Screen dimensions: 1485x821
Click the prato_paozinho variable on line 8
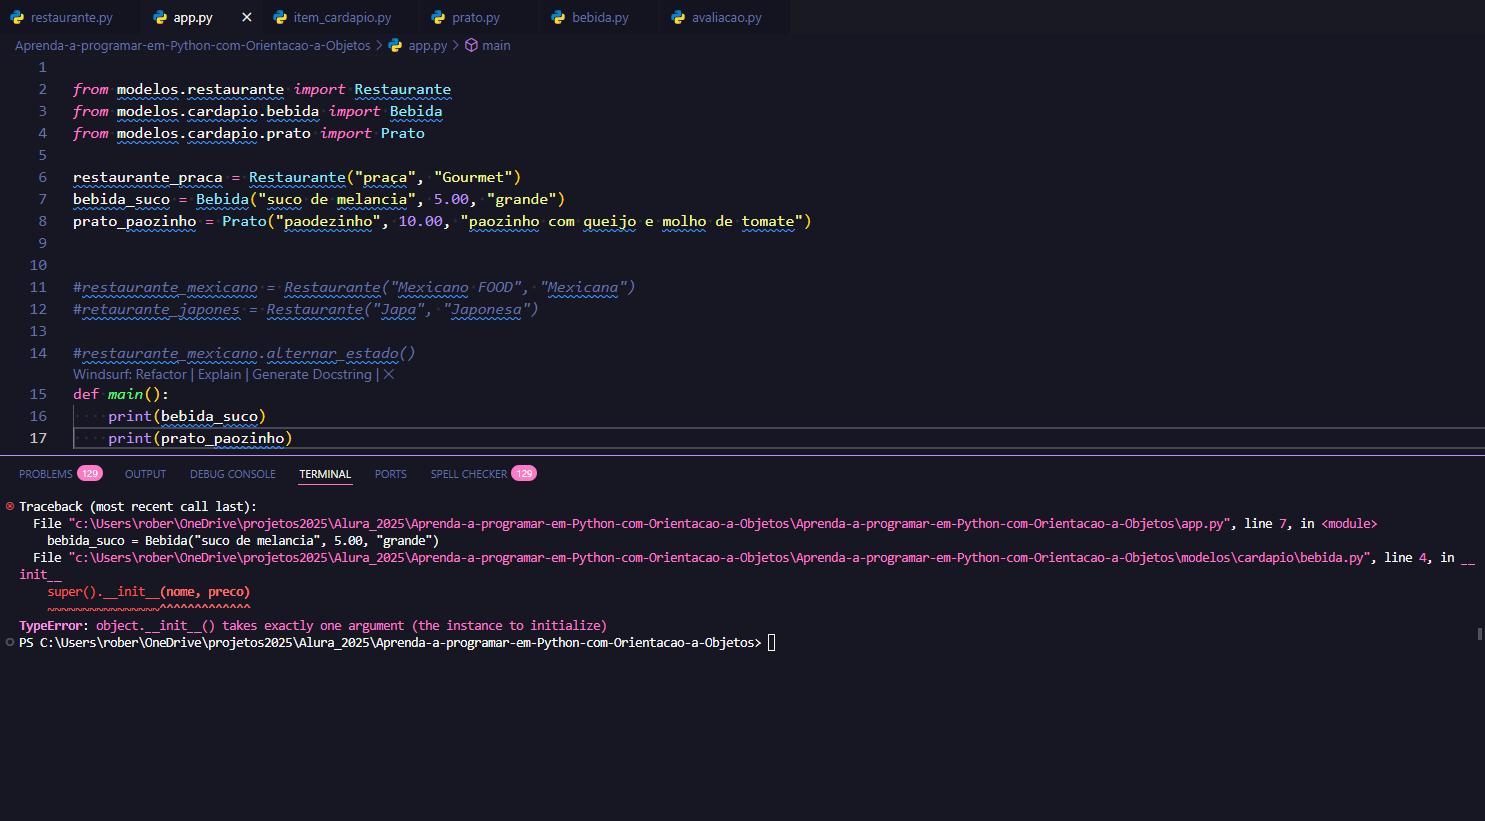[x=135, y=221]
